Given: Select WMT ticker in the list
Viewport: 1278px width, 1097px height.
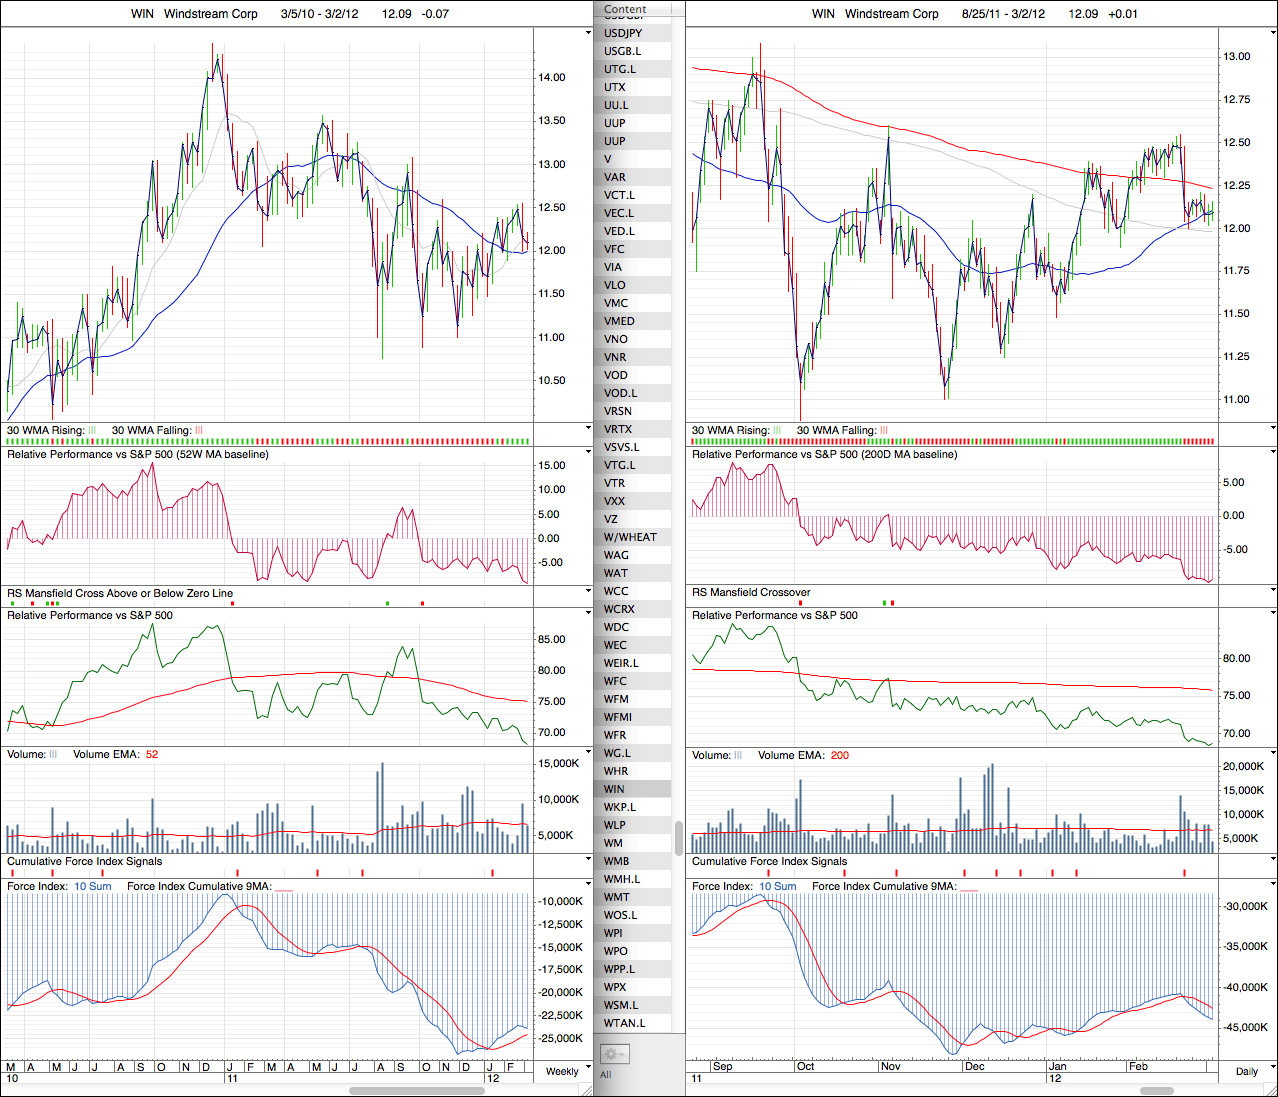Looking at the screenshot, I should [617, 897].
